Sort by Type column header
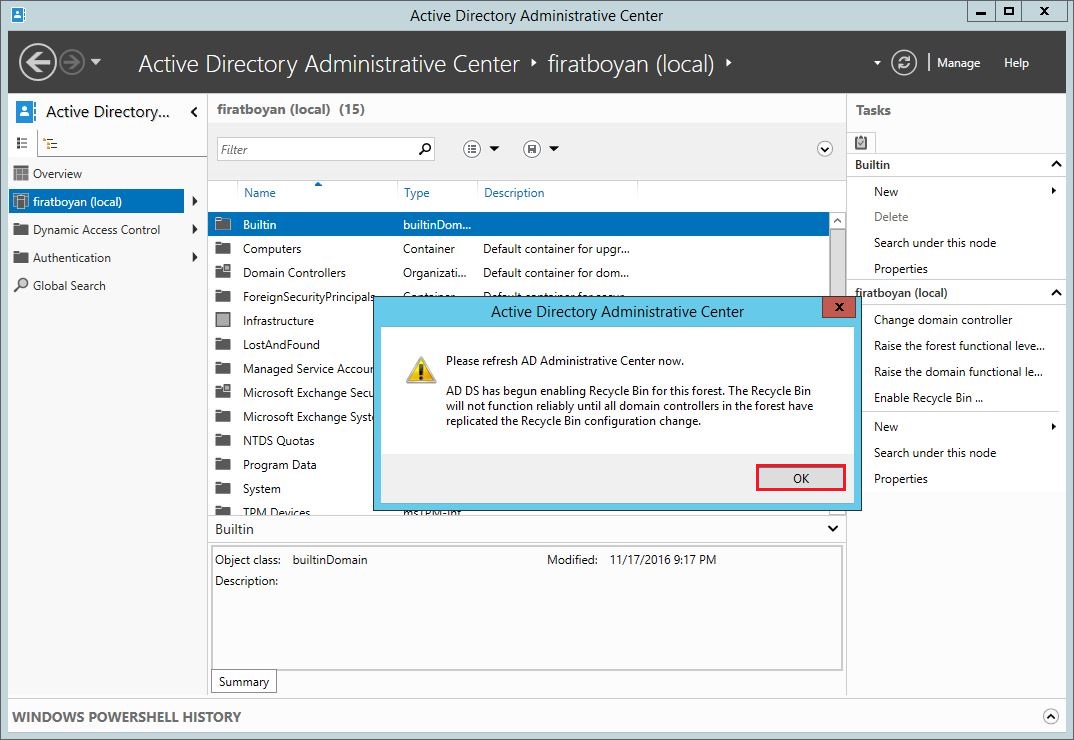1074x740 pixels. (x=416, y=193)
